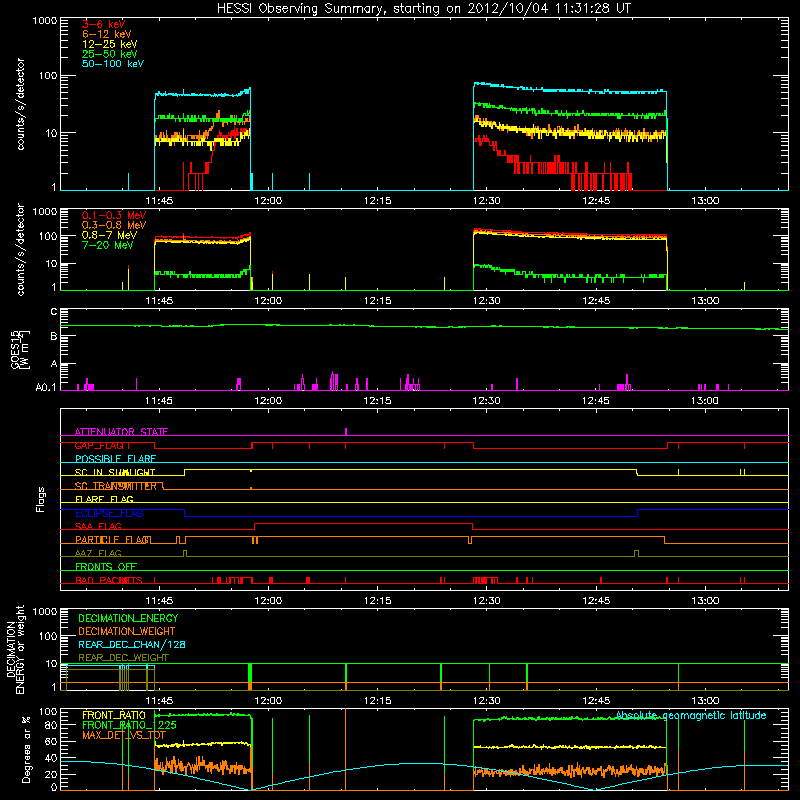Click 13:00 tick label under Flags panel

(705, 601)
